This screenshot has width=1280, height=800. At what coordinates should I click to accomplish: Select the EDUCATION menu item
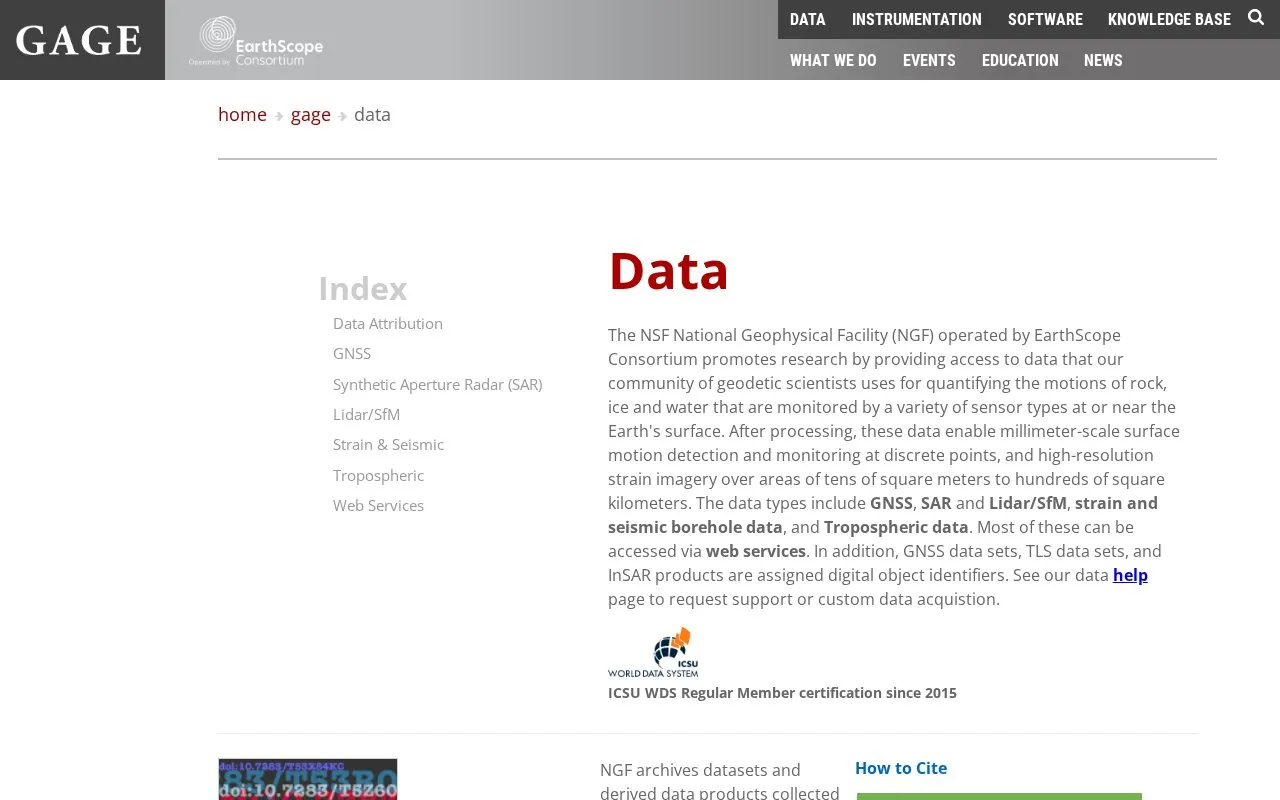[x=1020, y=60]
